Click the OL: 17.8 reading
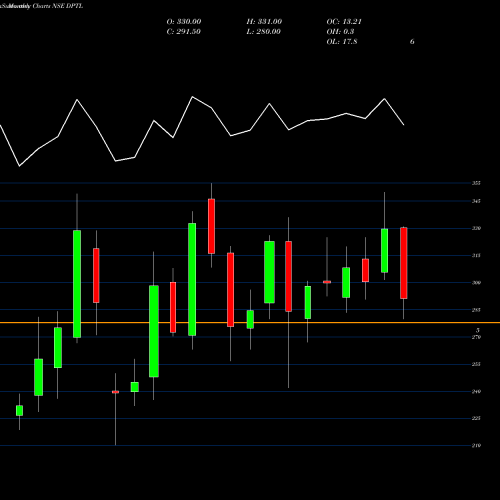This screenshot has width=500, height=500. point(342,42)
